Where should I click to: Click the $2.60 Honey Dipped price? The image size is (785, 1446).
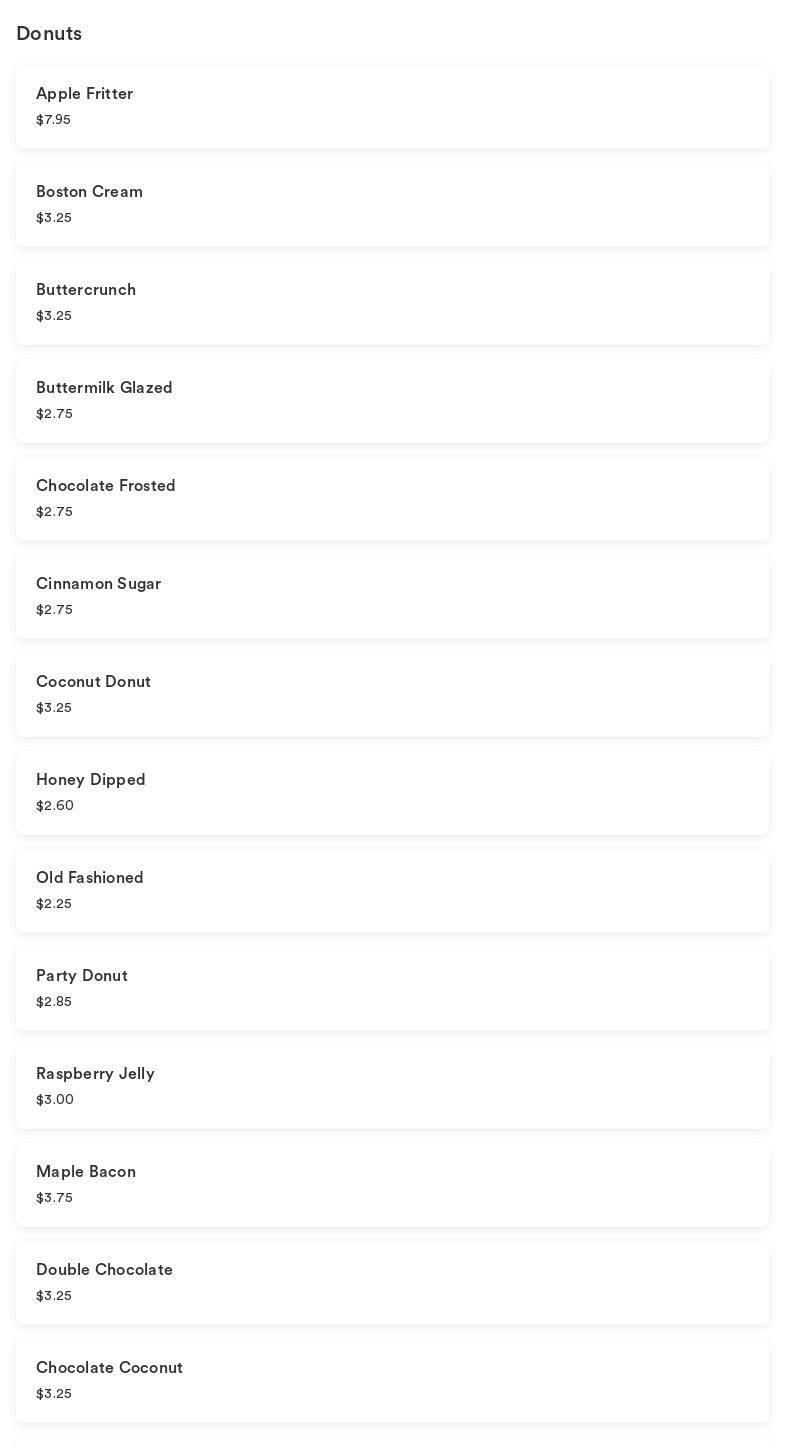(x=55, y=806)
